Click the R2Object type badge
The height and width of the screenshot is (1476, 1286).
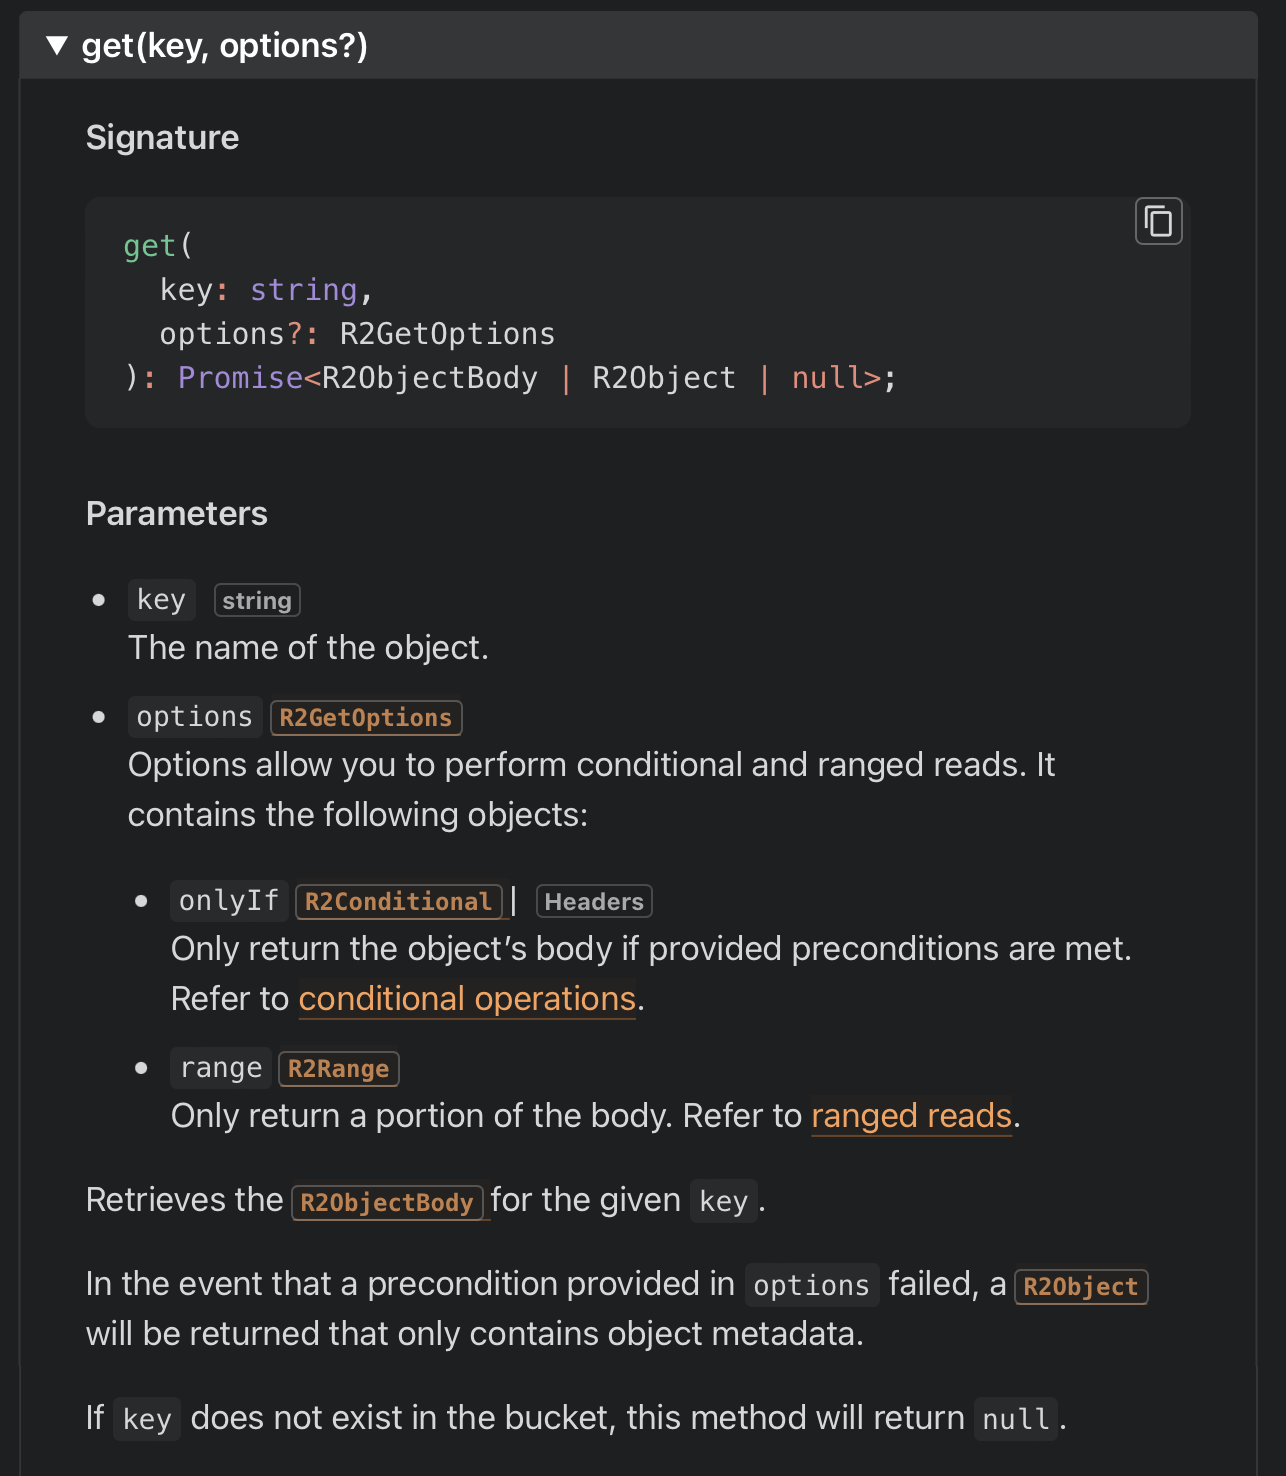click(x=1080, y=1287)
